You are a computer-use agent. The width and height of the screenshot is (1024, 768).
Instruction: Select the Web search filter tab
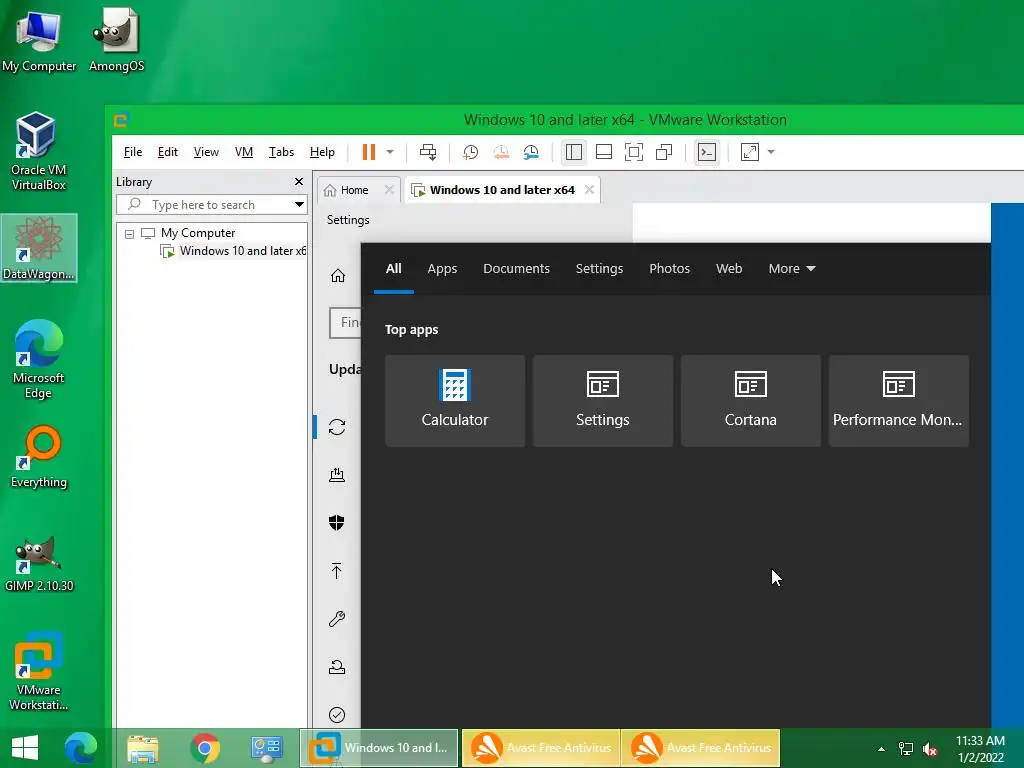pyautogui.click(x=729, y=268)
